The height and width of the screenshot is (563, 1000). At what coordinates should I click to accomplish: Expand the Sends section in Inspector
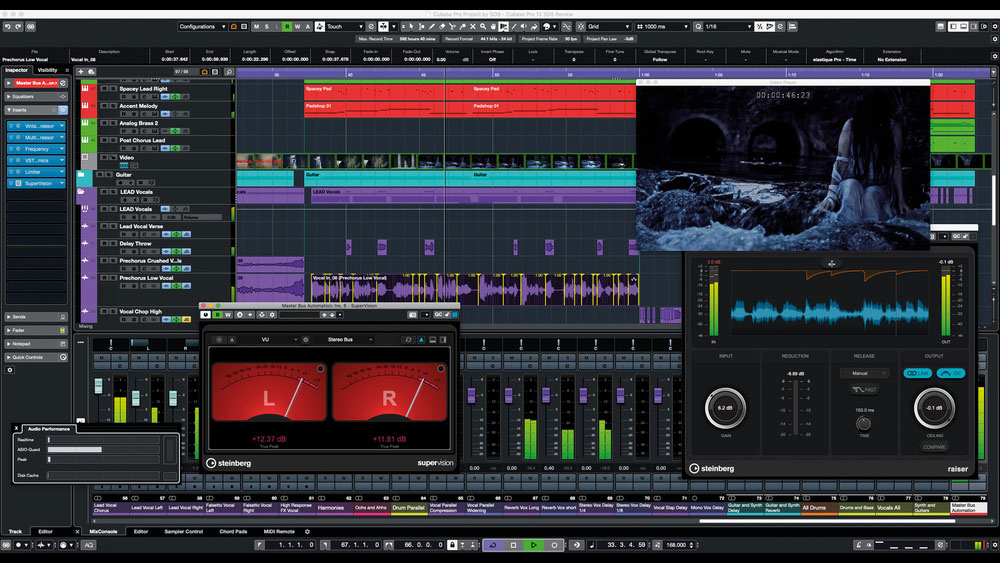point(36,317)
